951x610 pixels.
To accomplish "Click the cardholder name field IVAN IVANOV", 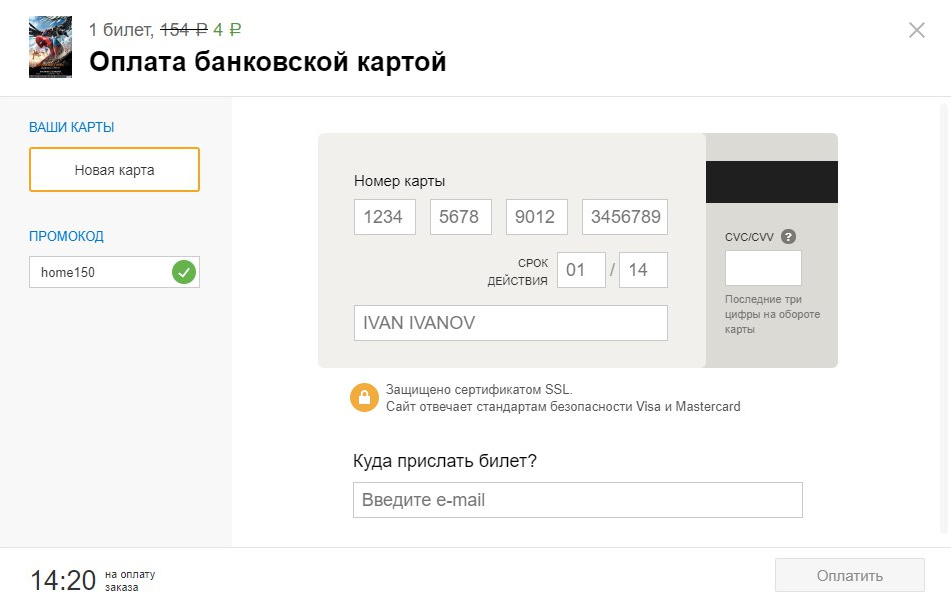I will 511,323.
